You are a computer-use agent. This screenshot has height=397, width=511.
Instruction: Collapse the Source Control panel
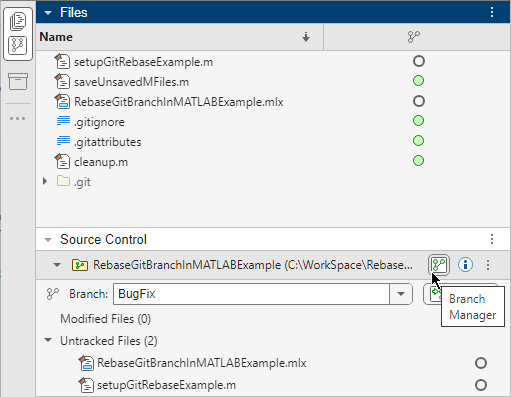[48, 240]
